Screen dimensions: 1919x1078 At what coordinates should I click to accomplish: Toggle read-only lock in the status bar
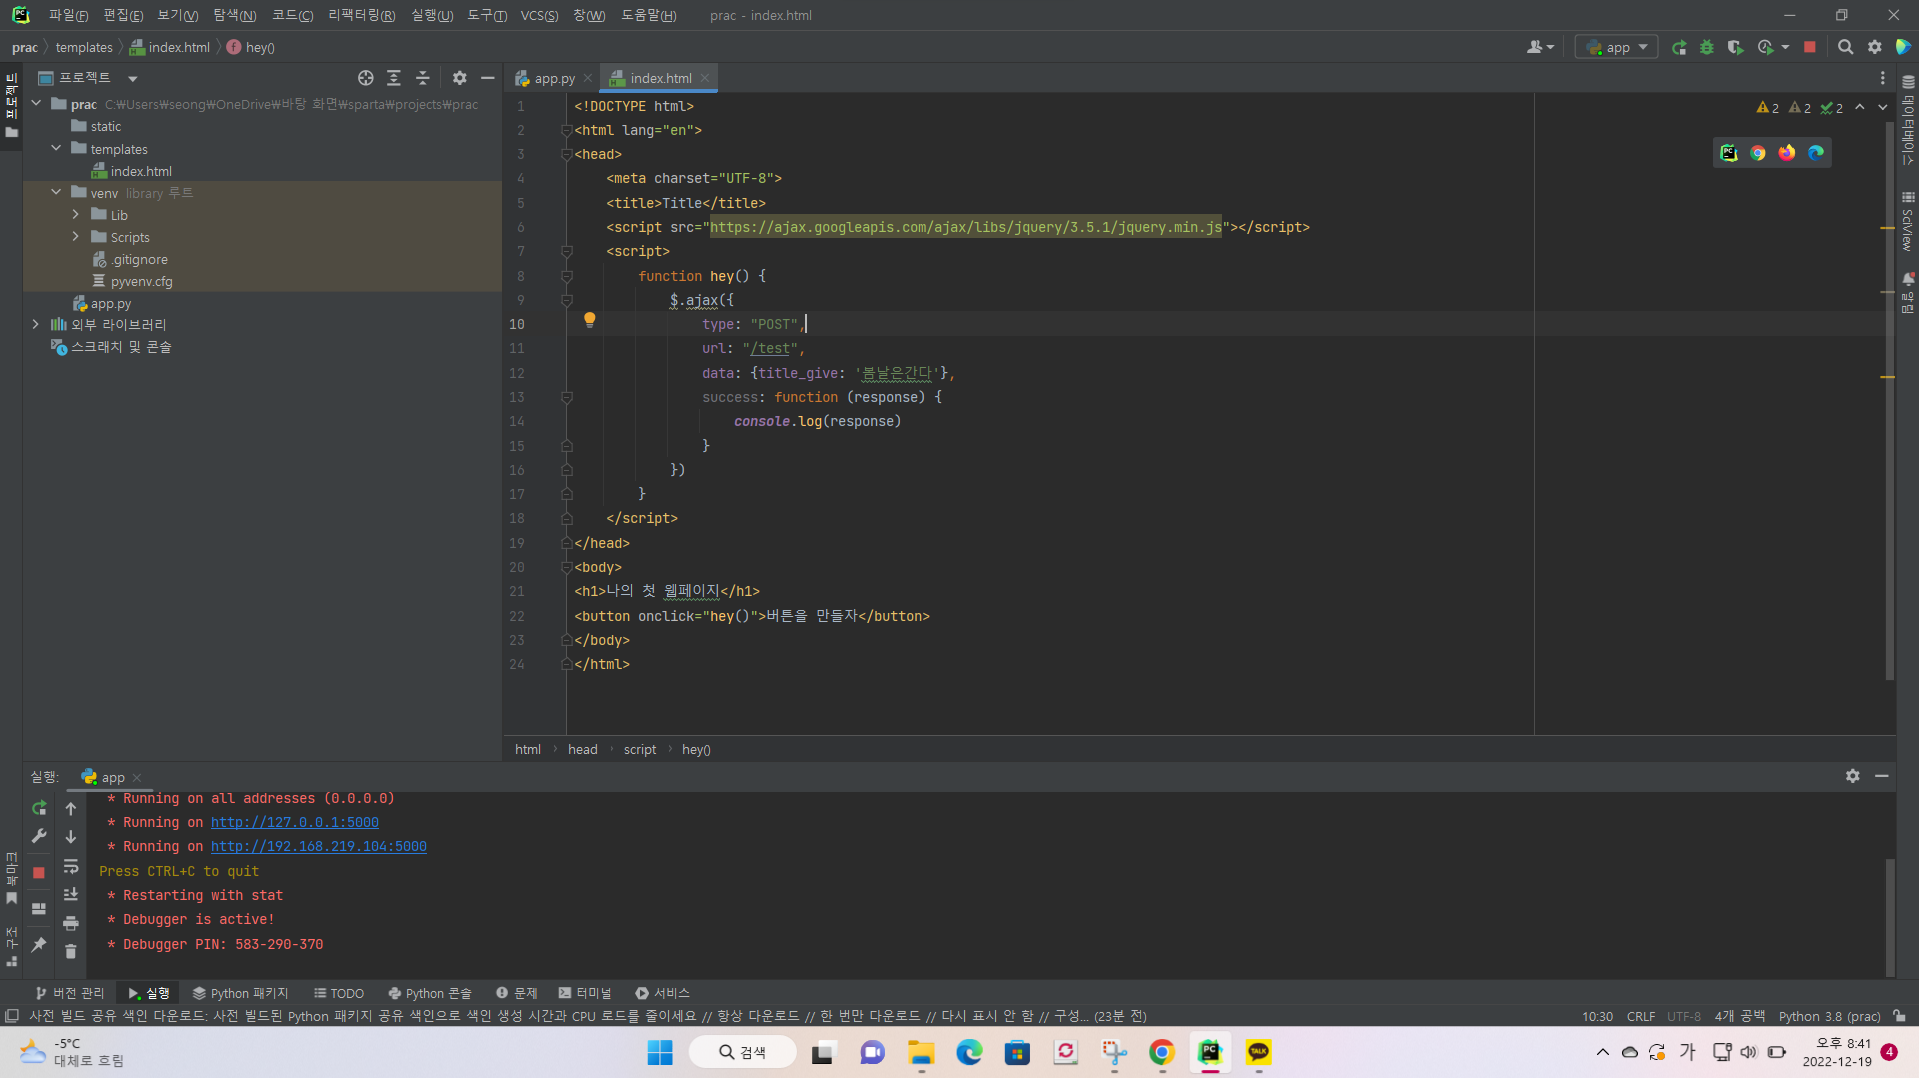pos(1899,1016)
